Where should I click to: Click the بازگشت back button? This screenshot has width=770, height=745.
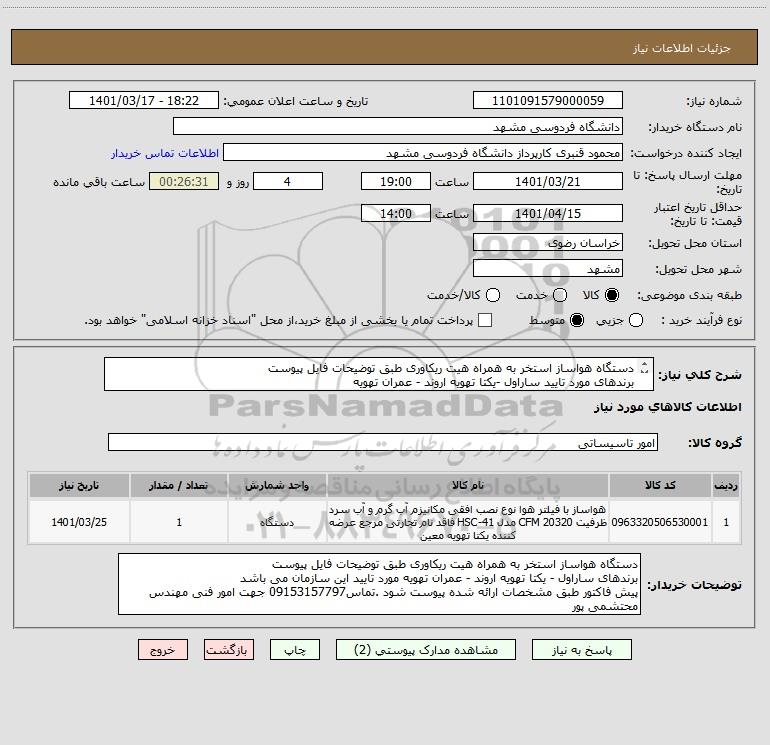pyautogui.click(x=229, y=650)
